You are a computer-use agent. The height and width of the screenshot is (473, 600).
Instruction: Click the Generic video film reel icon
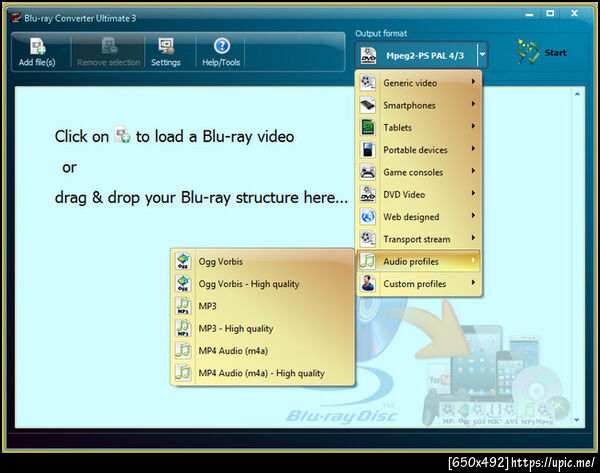pyautogui.click(x=368, y=82)
